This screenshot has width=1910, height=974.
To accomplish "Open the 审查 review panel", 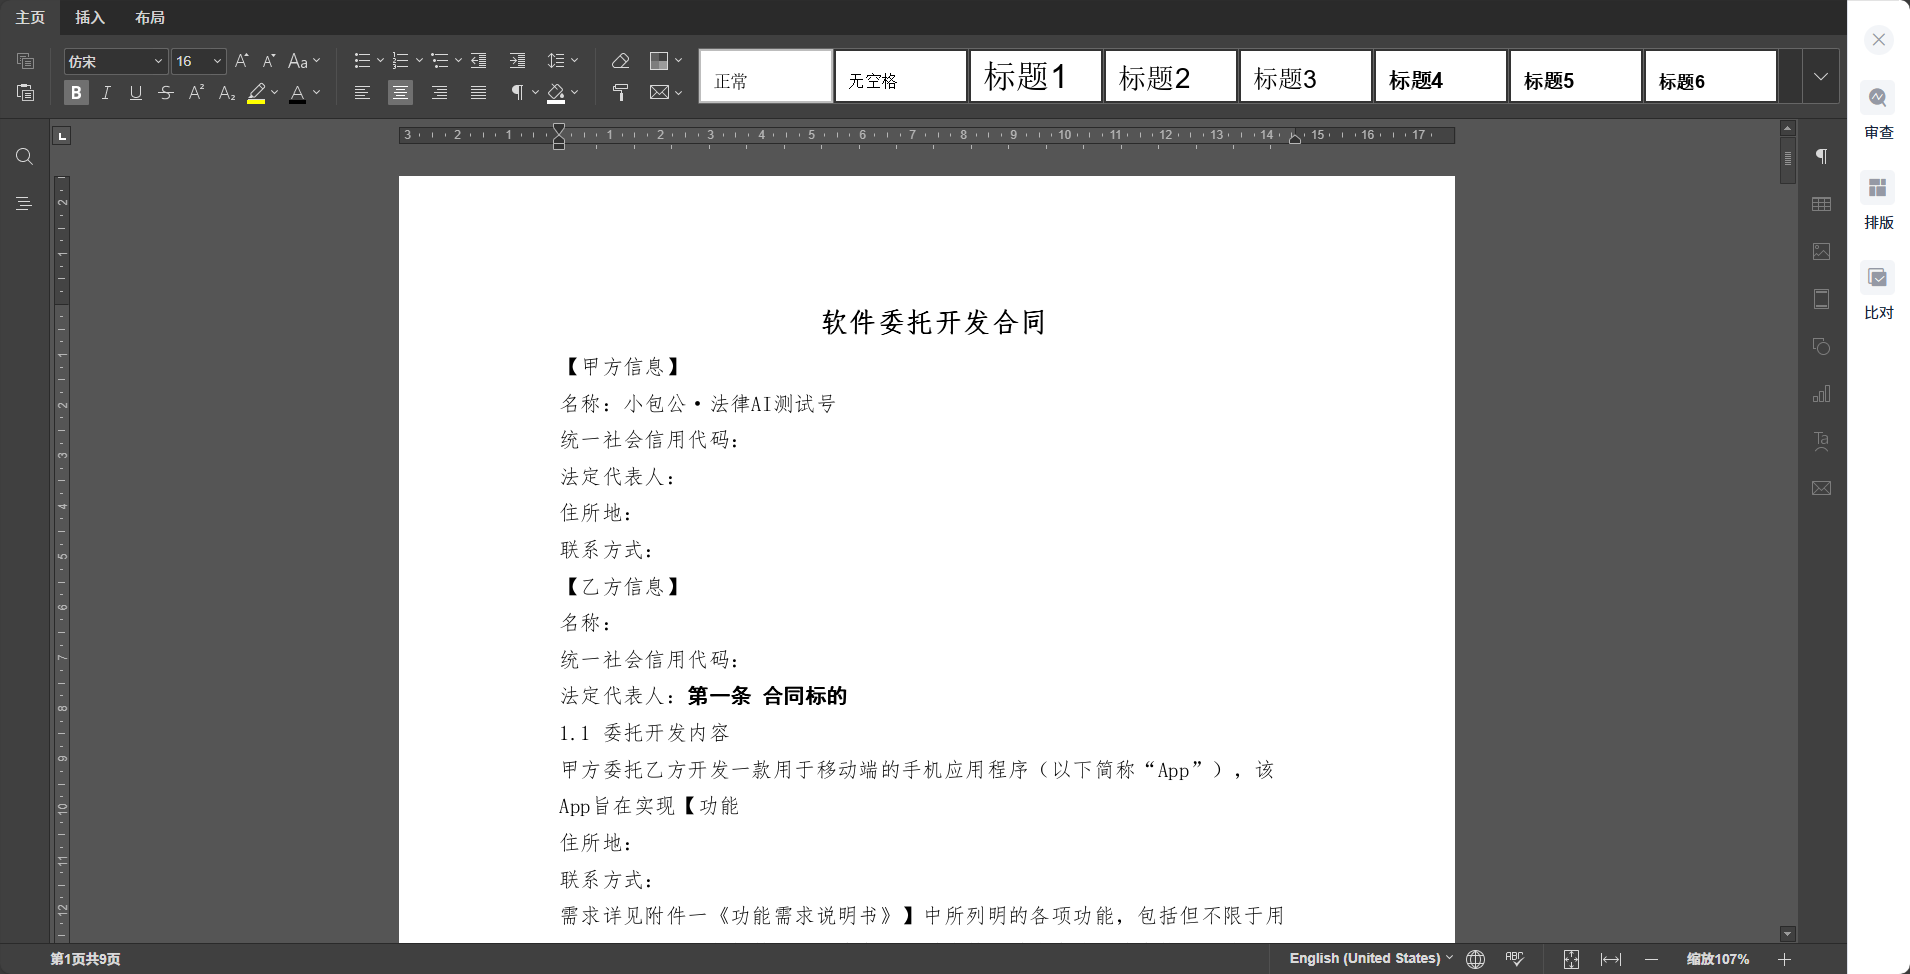I will click(x=1878, y=110).
